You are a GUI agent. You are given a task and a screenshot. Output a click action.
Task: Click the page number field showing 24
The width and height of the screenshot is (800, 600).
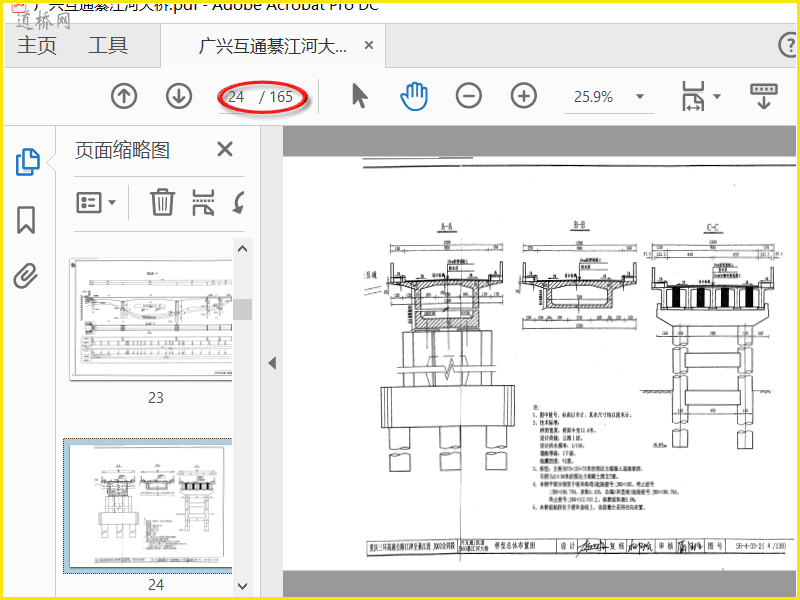point(236,97)
